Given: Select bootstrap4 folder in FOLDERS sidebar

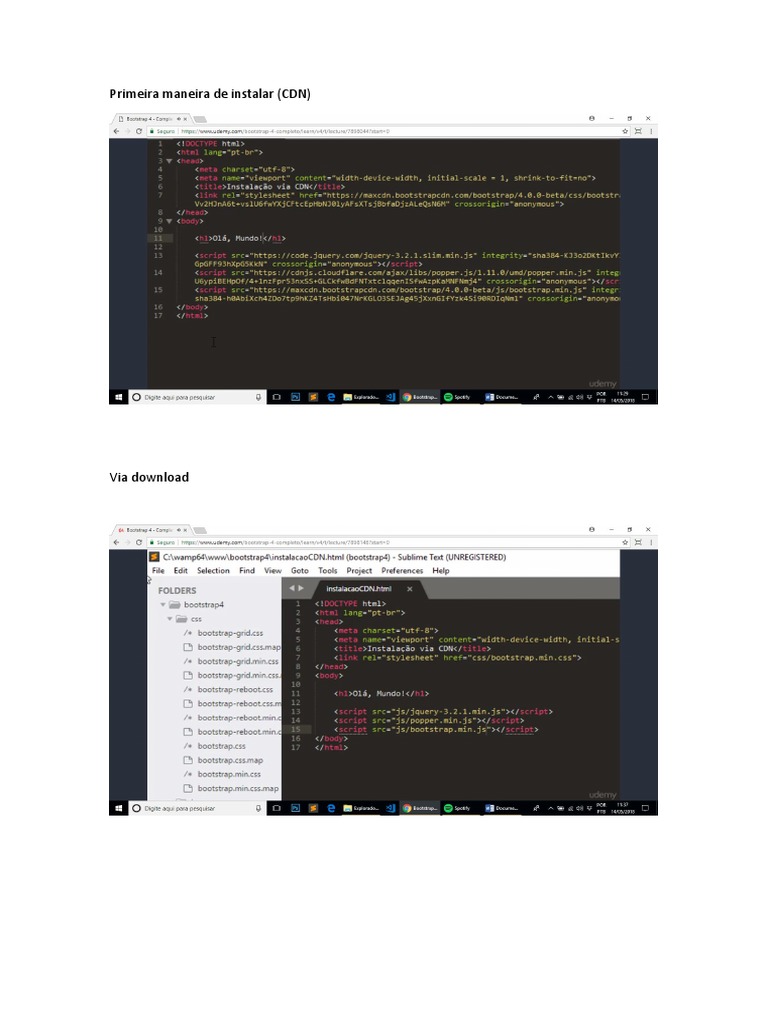Looking at the screenshot, I should (204, 605).
